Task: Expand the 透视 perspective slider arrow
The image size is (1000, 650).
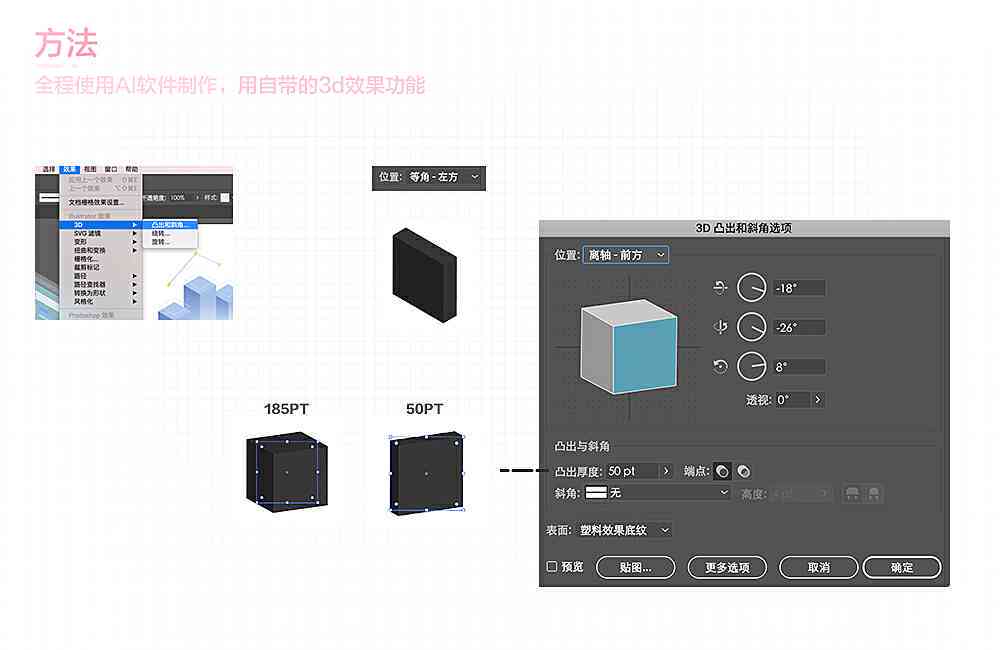Action: 818,399
